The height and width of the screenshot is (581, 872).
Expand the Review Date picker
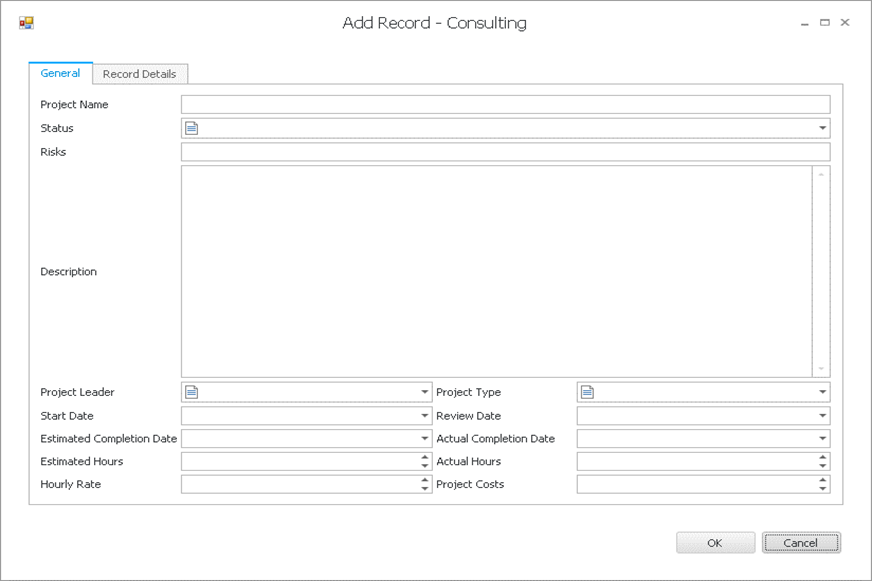[822, 415]
